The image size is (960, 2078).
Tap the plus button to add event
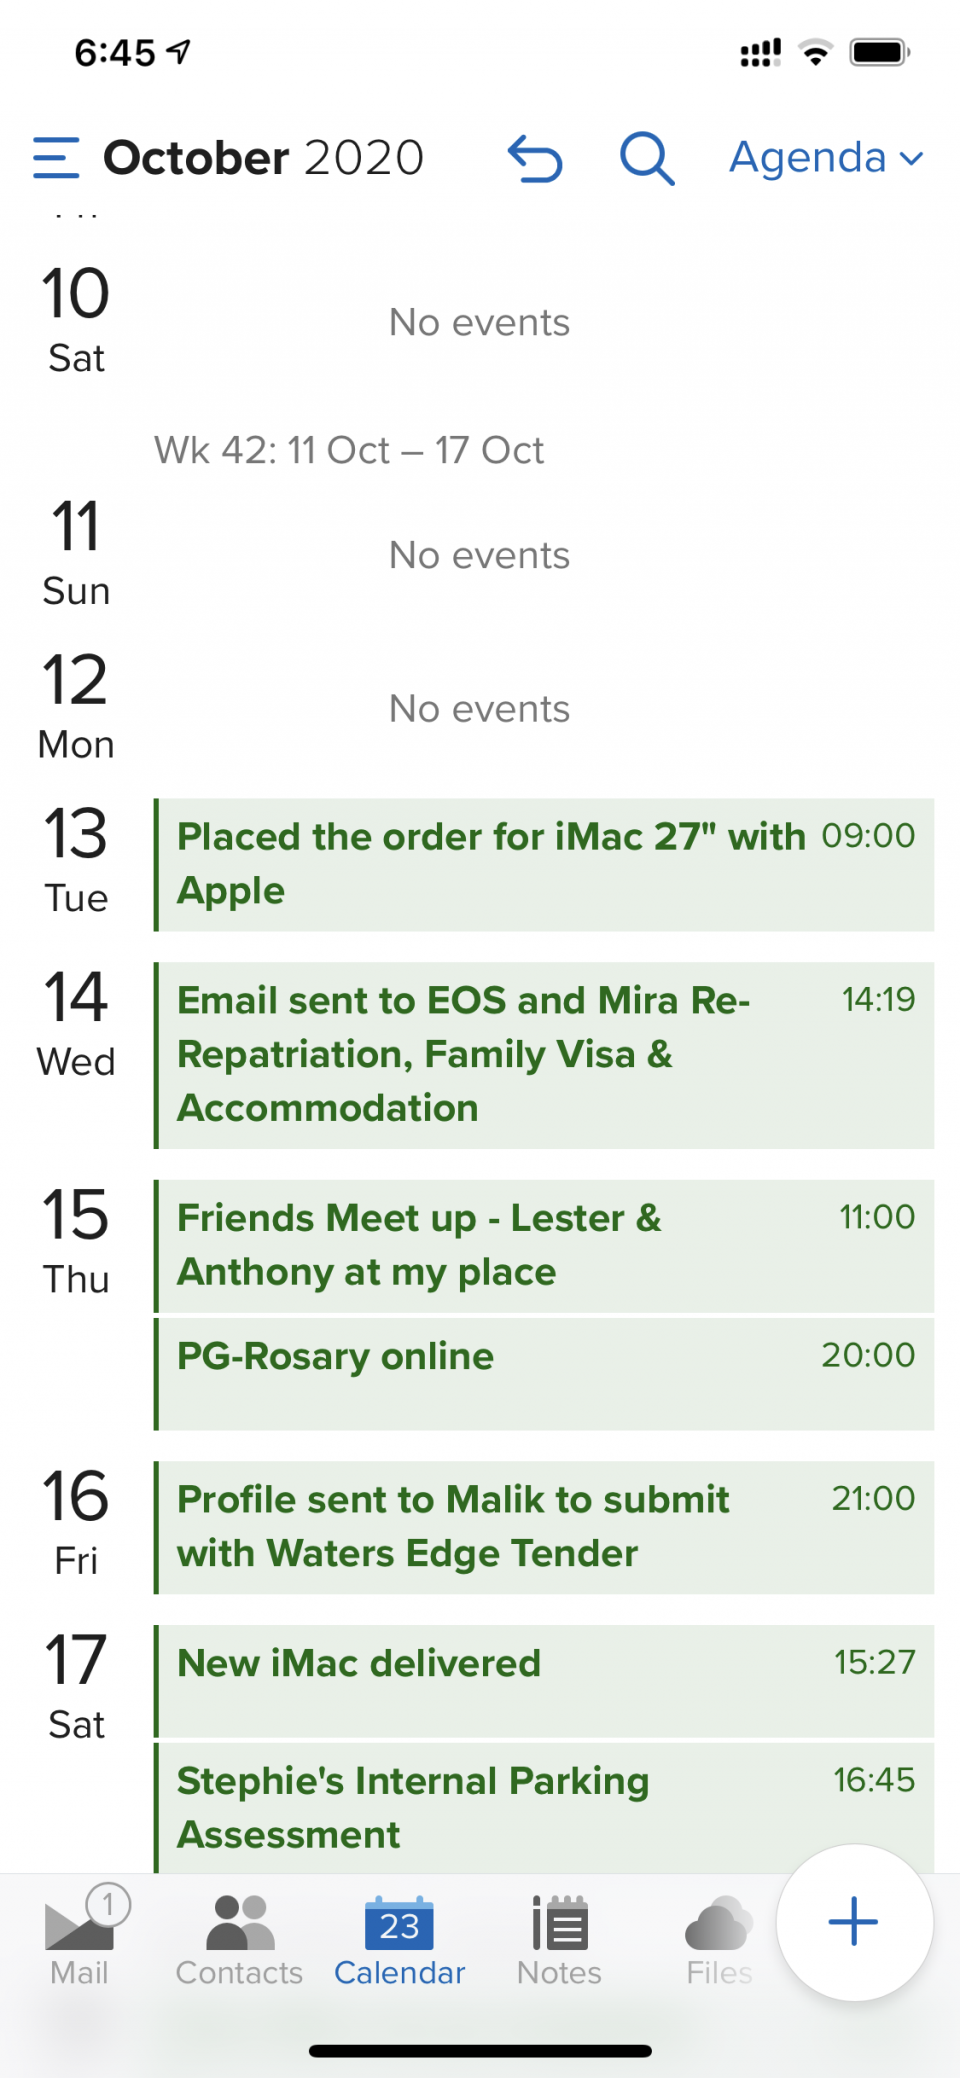coord(854,1921)
